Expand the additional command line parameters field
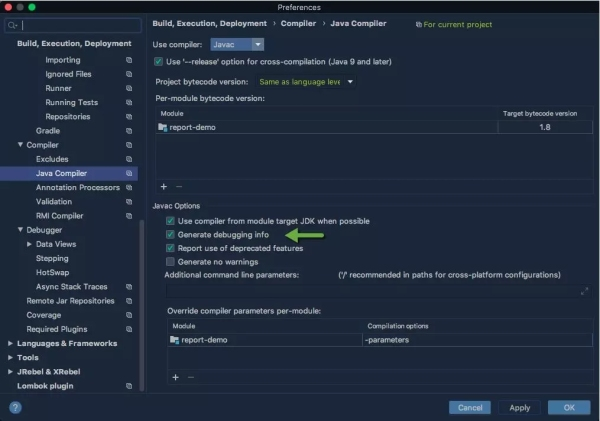The image size is (600, 421). point(584,292)
